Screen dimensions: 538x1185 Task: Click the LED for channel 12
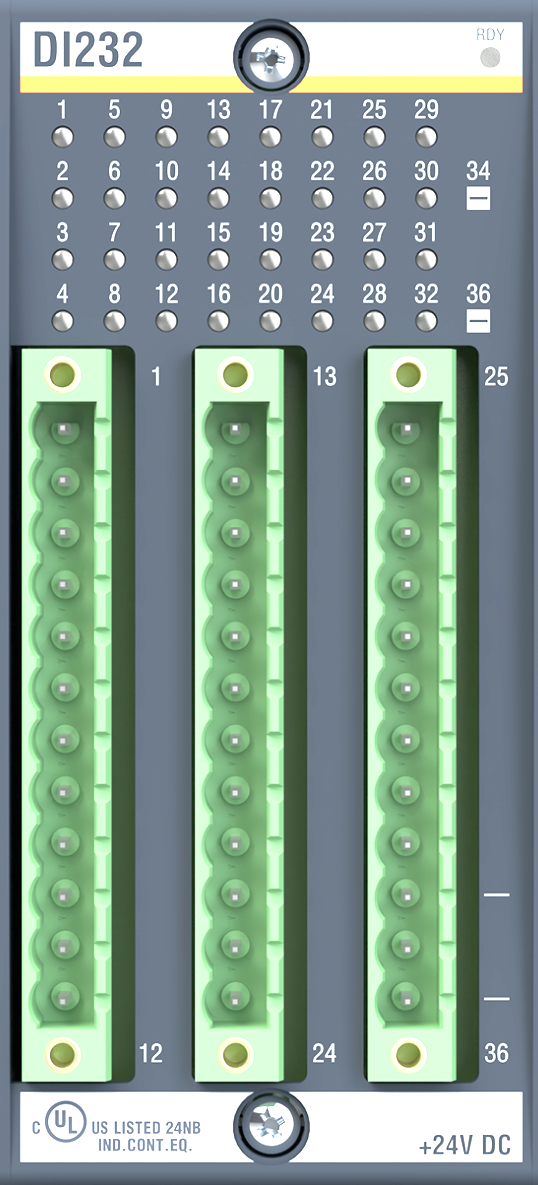(x=166, y=320)
